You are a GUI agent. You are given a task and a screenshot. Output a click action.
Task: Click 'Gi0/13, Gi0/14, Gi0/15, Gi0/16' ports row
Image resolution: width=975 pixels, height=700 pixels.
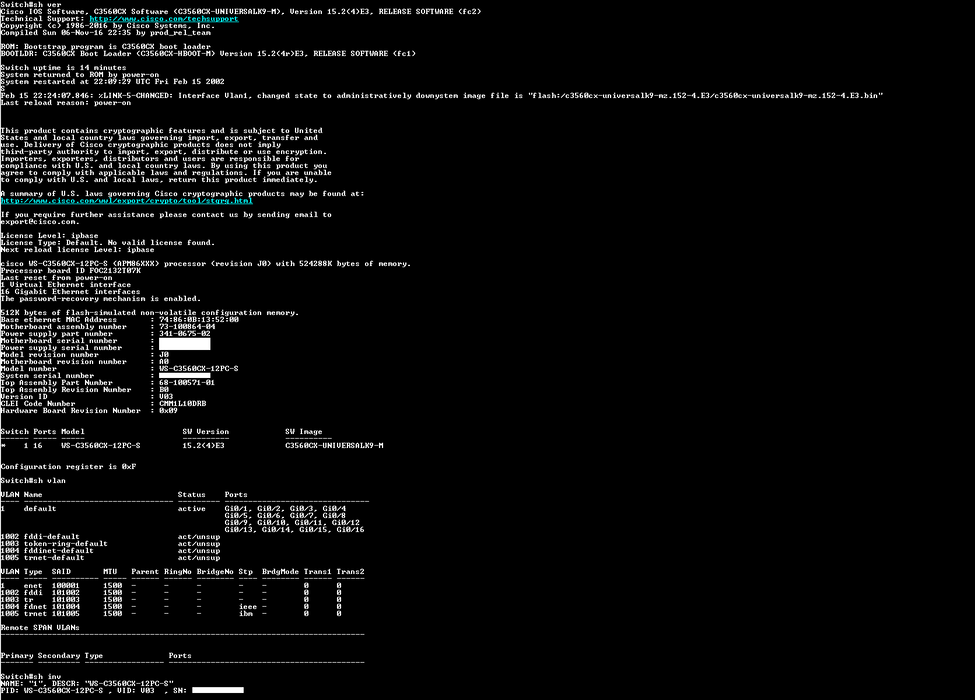coord(295,530)
